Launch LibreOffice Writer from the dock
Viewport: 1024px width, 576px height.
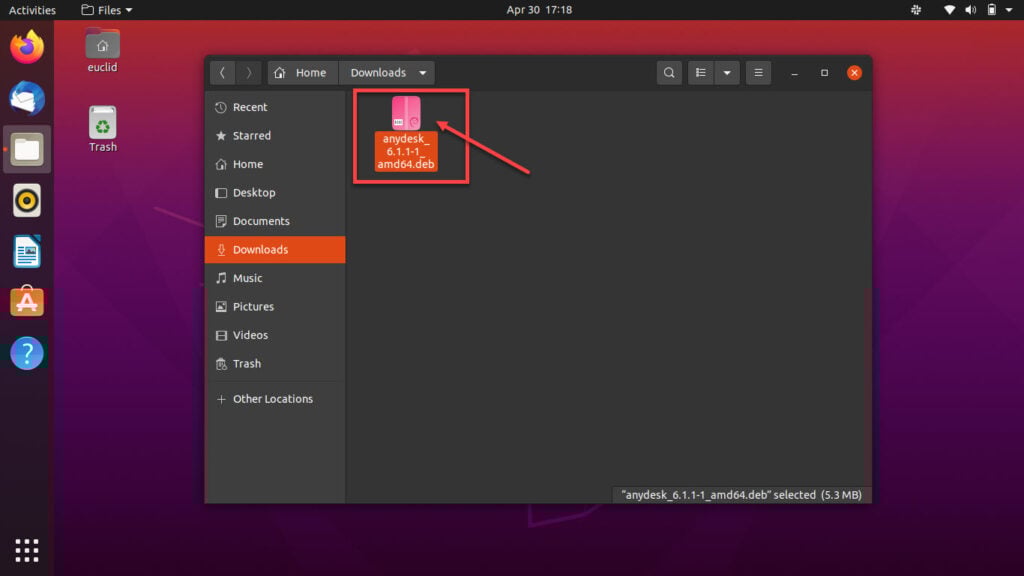tap(27, 251)
